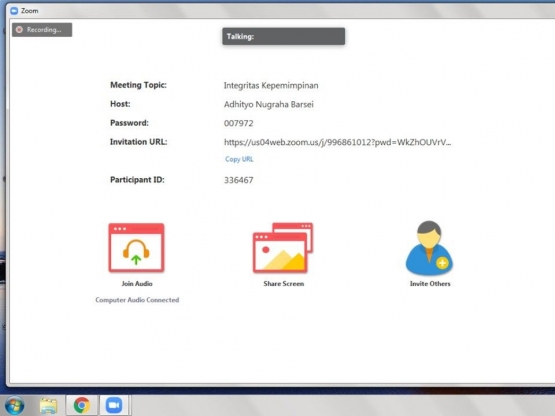Click the Invite Others label

pyautogui.click(x=430, y=284)
